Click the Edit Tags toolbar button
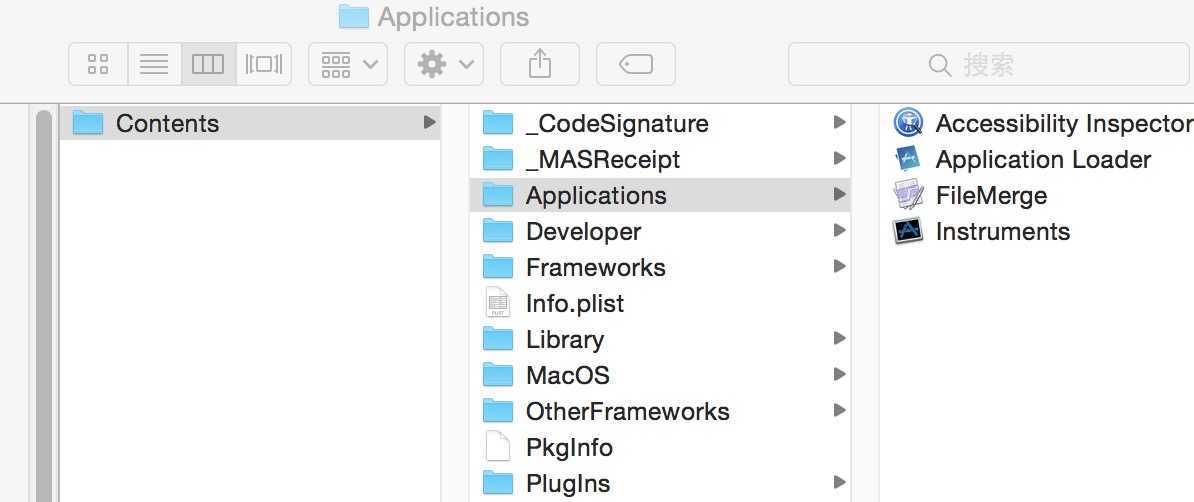Image resolution: width=1194 pixels, height=502 pixels. point(636,64)
